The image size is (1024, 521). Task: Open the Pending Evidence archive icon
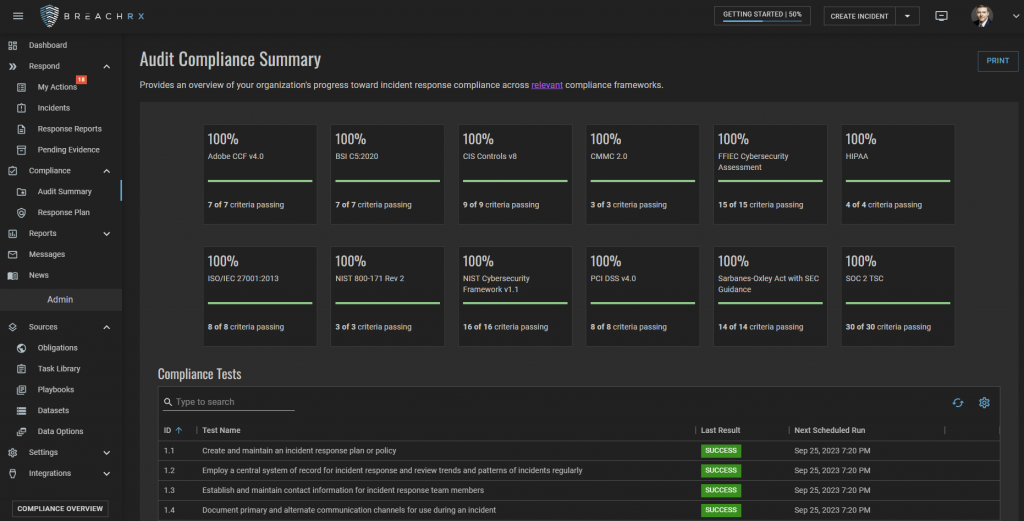22,150
